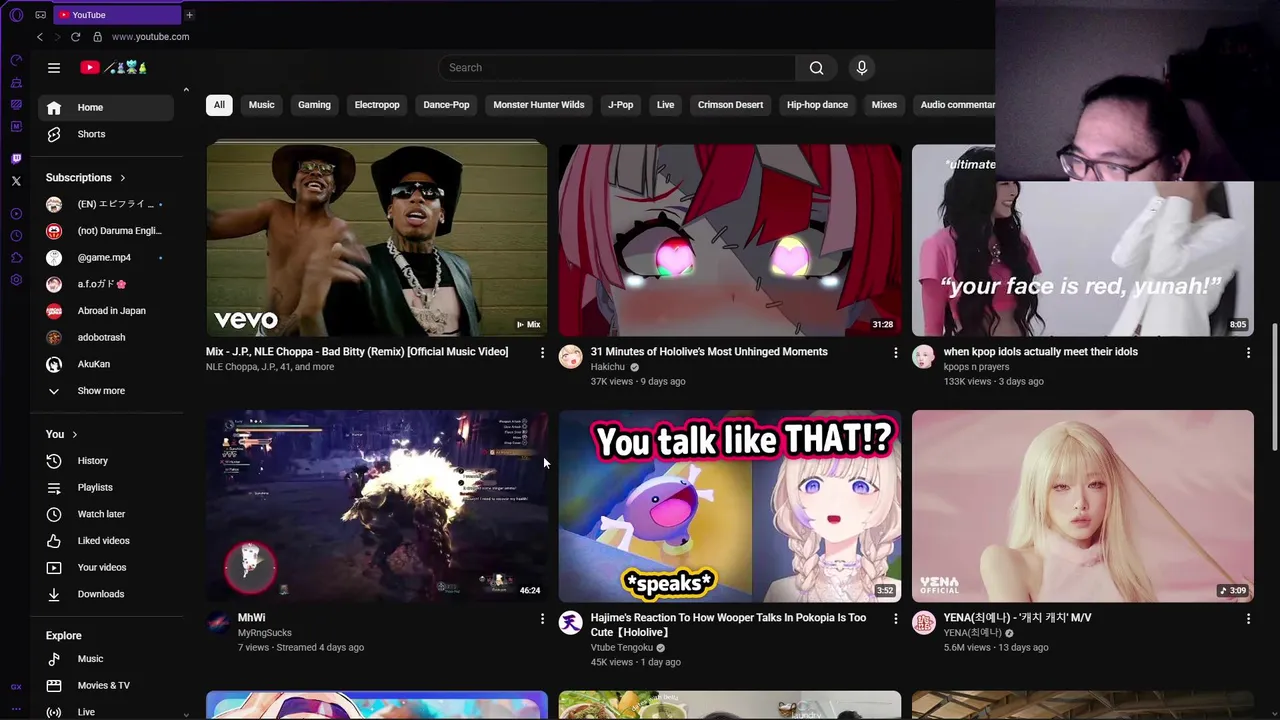This screenshot has width=1280, height=720.
Task: Click 'kpops n prayers' channel name
Action: pyautogui.click(x=976, y=367)
